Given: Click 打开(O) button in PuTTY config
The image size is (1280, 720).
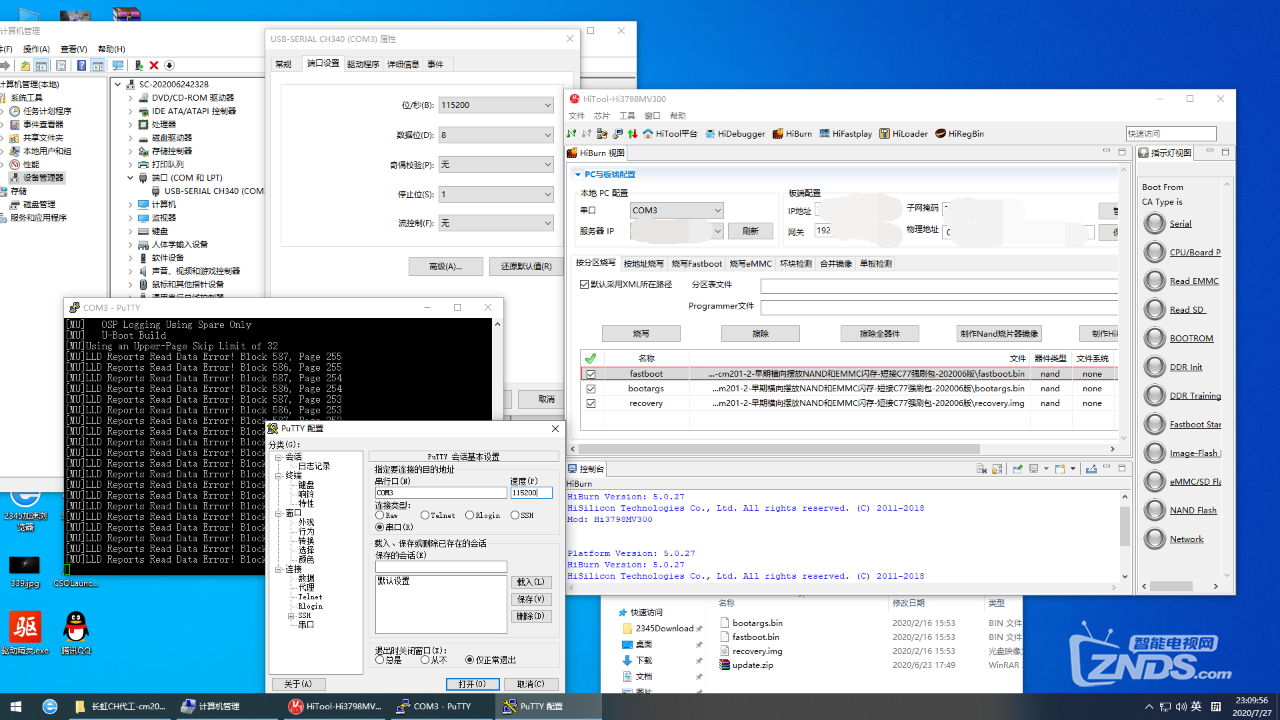Looking at the screenshot, I should click(473, 684).
